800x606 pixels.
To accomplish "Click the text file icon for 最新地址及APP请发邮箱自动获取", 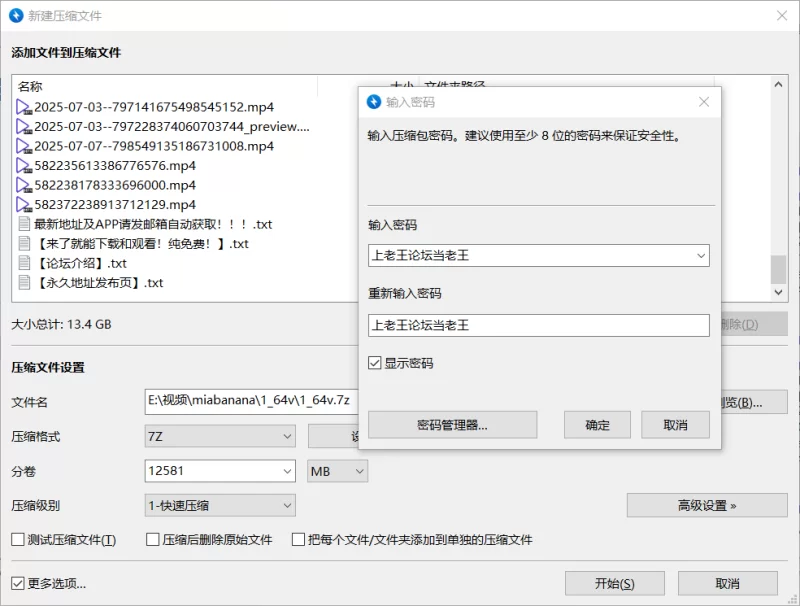I will 24,224.
